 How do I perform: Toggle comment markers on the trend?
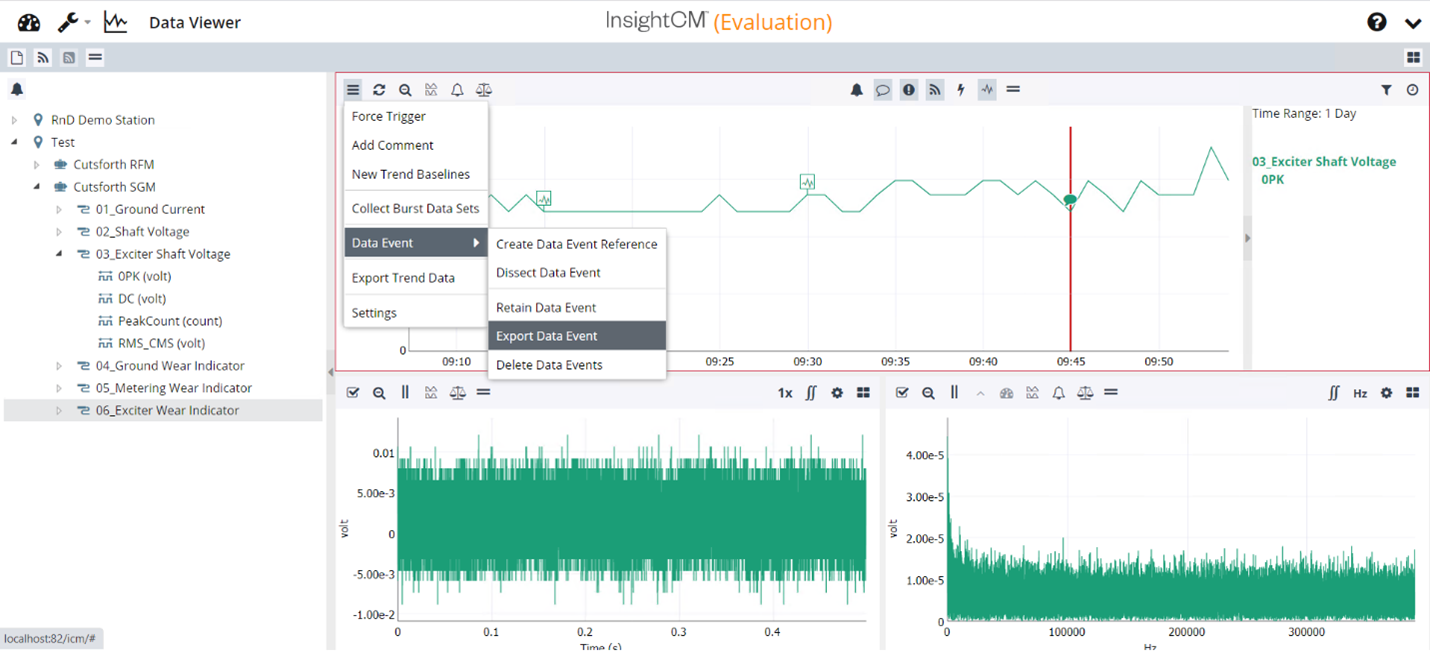[883, 90]
